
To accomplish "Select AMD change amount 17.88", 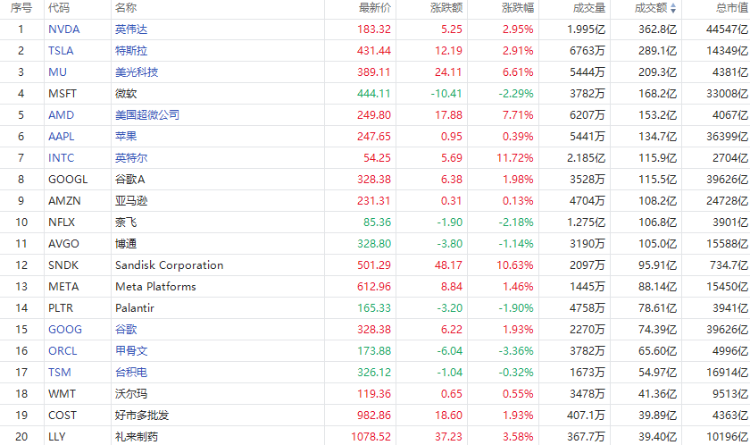I will pos(449,115).
